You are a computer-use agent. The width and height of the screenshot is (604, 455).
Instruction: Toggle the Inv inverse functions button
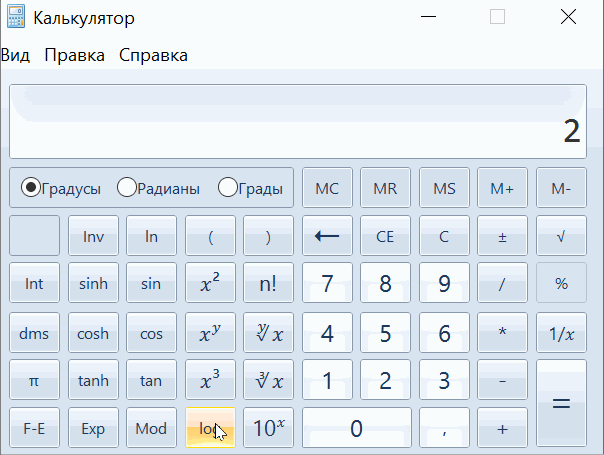tap(93, 236)
